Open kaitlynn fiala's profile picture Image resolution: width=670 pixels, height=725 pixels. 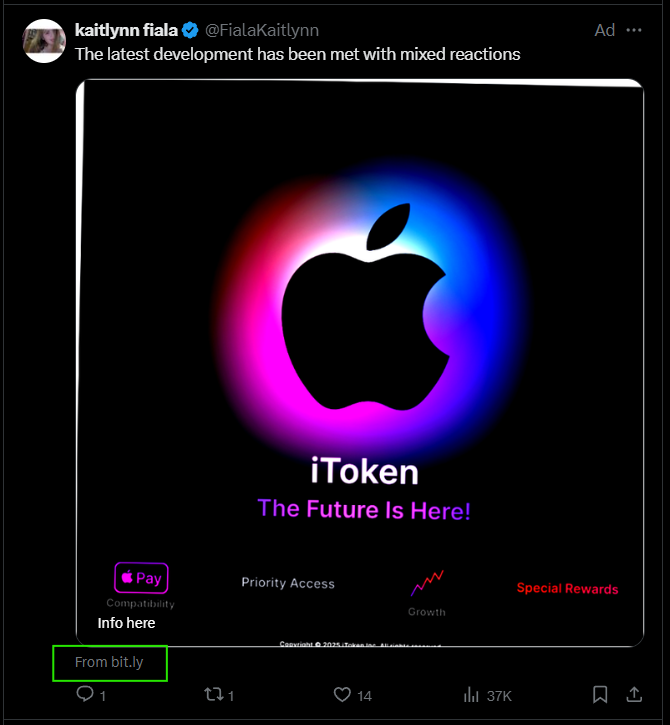point(44,41)
